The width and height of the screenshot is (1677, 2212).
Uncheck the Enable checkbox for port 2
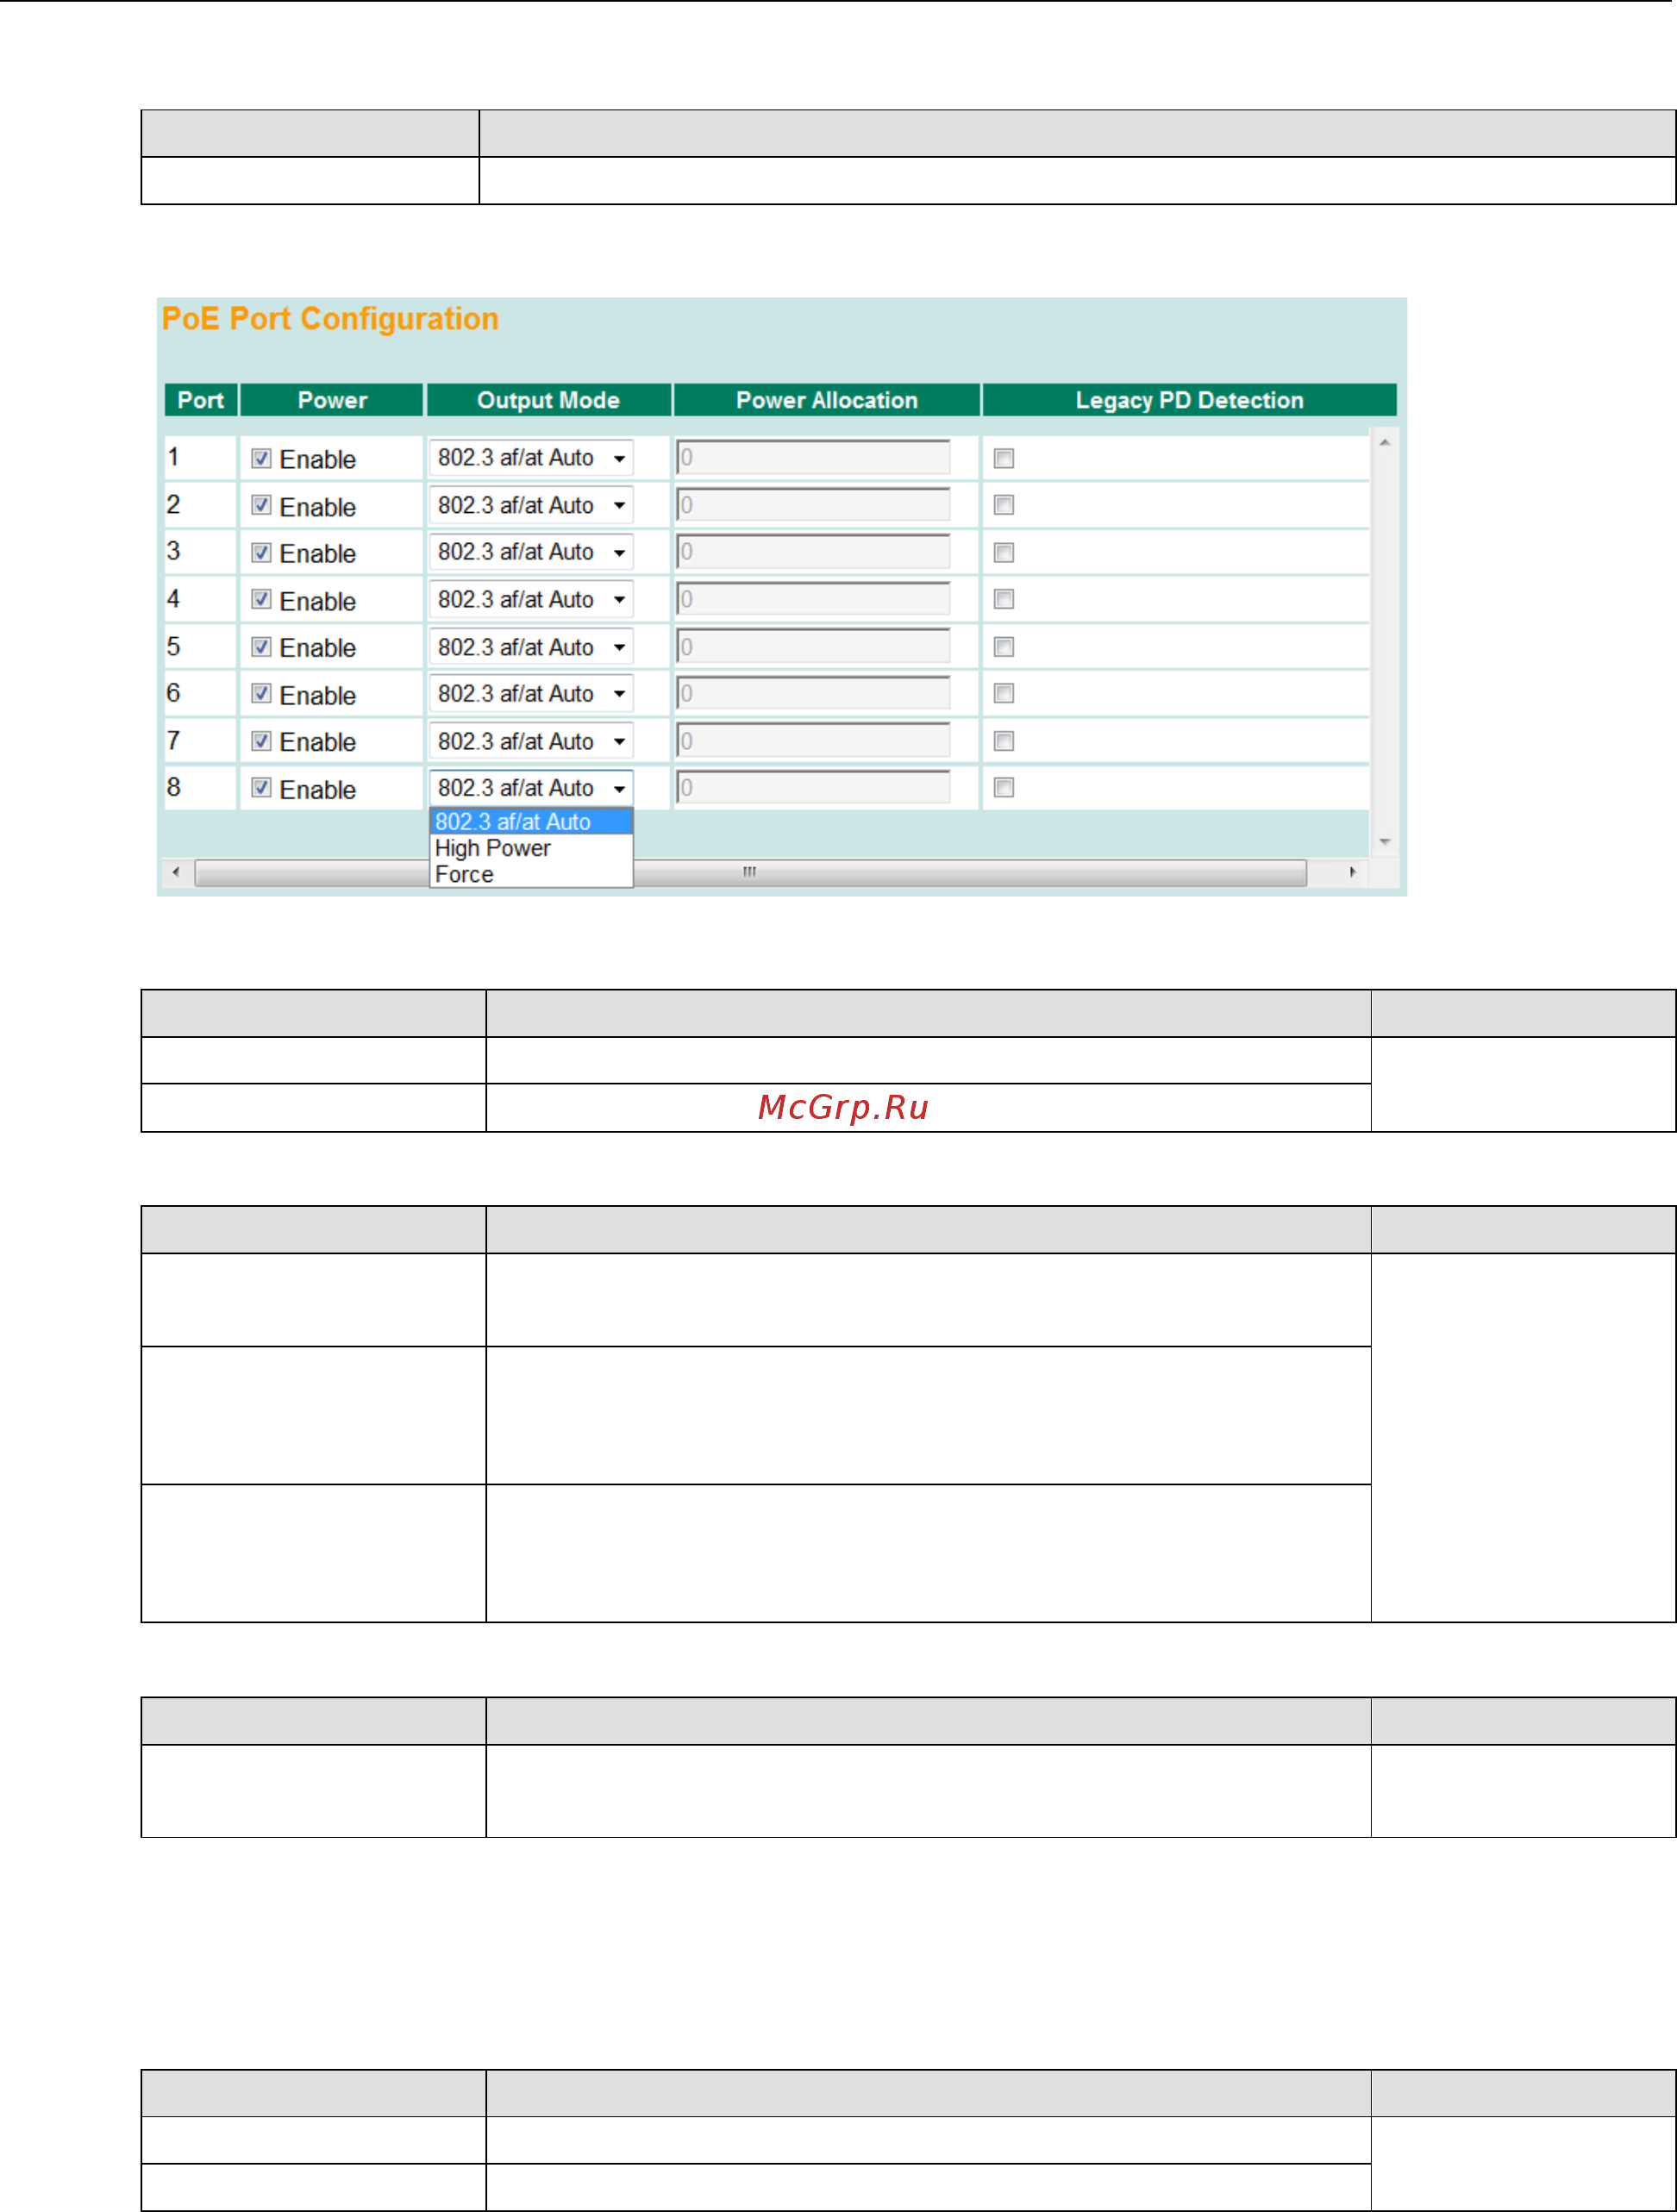click(x=261, y=505)
